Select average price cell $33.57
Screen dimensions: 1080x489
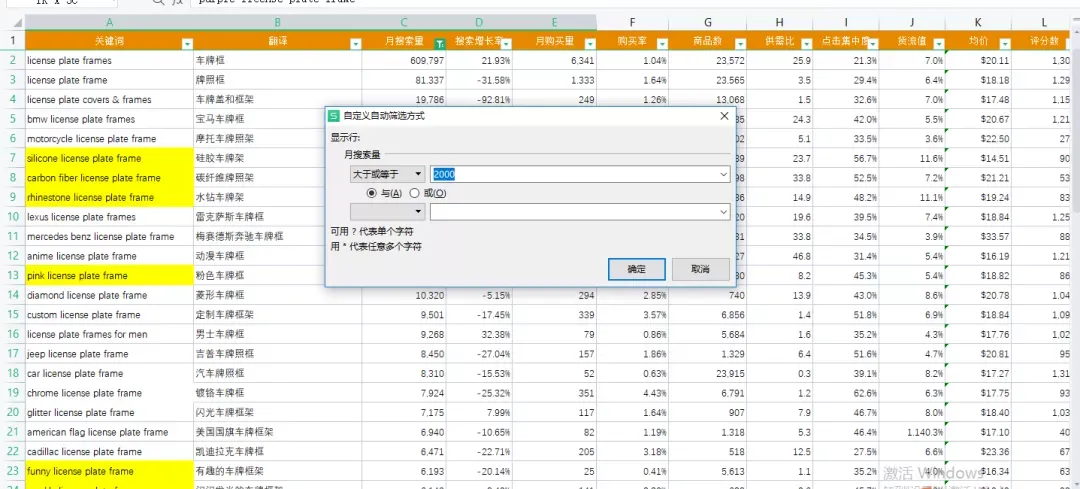click(x=978, y=236)
